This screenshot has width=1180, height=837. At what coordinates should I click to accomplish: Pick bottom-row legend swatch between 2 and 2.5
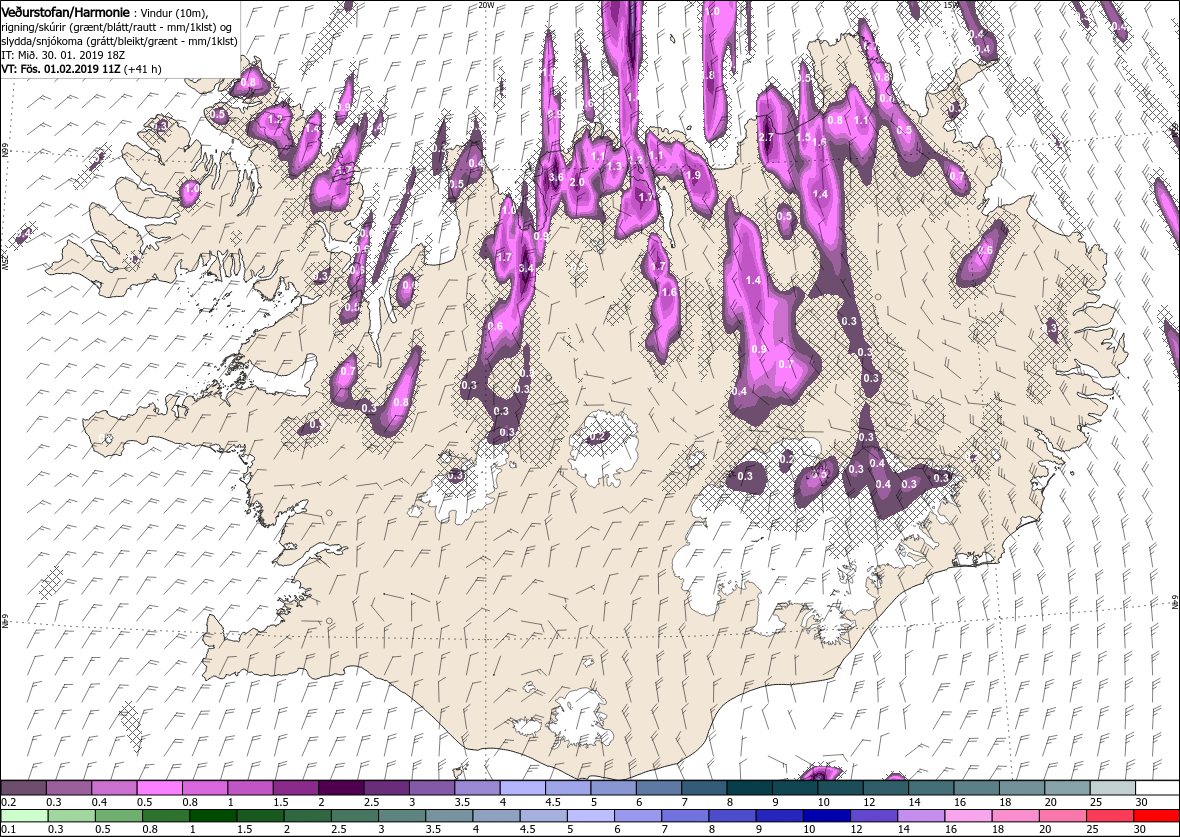point(306,816)
